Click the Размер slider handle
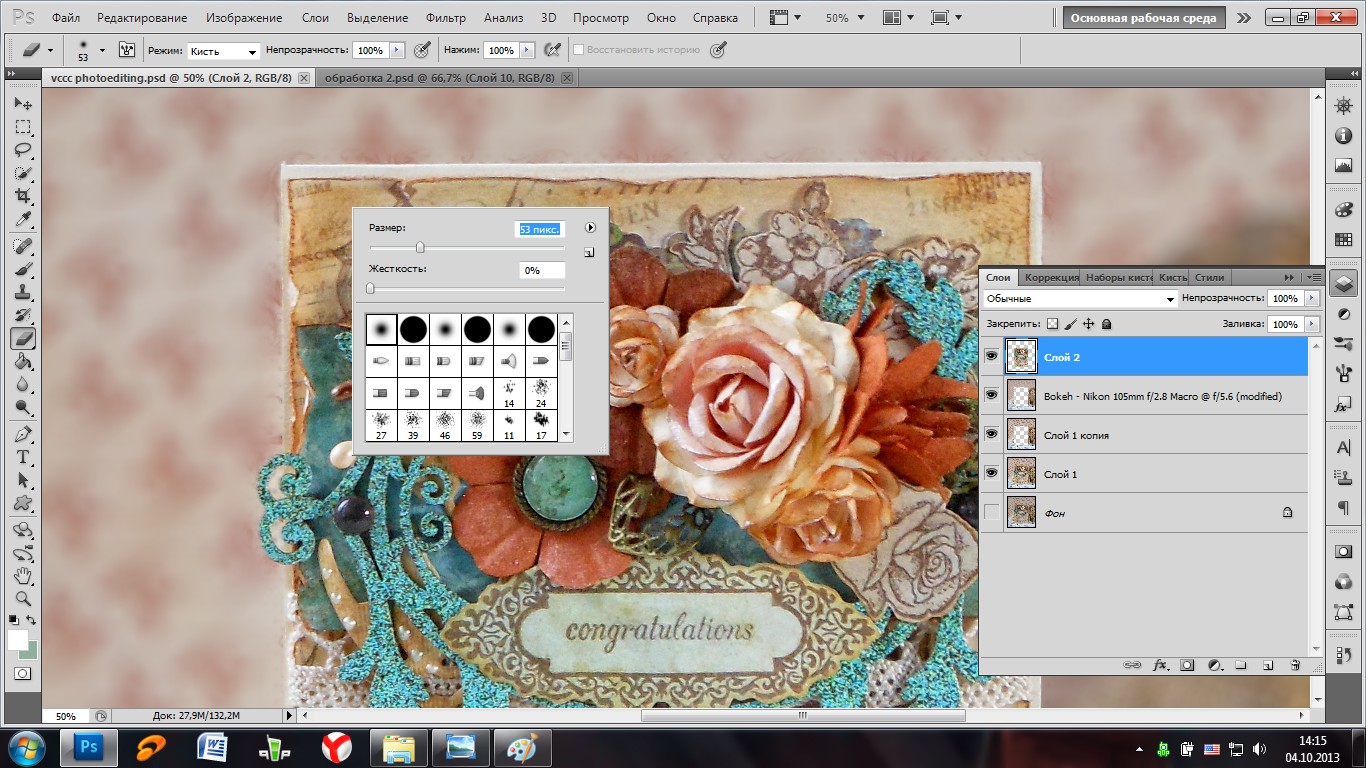Screen dimensions: 1366x768 420,247
